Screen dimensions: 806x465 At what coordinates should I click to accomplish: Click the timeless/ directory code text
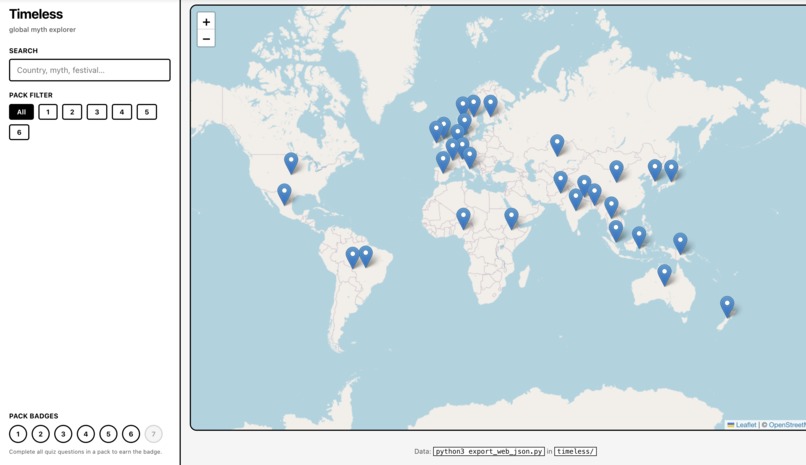tap(575, 452)
